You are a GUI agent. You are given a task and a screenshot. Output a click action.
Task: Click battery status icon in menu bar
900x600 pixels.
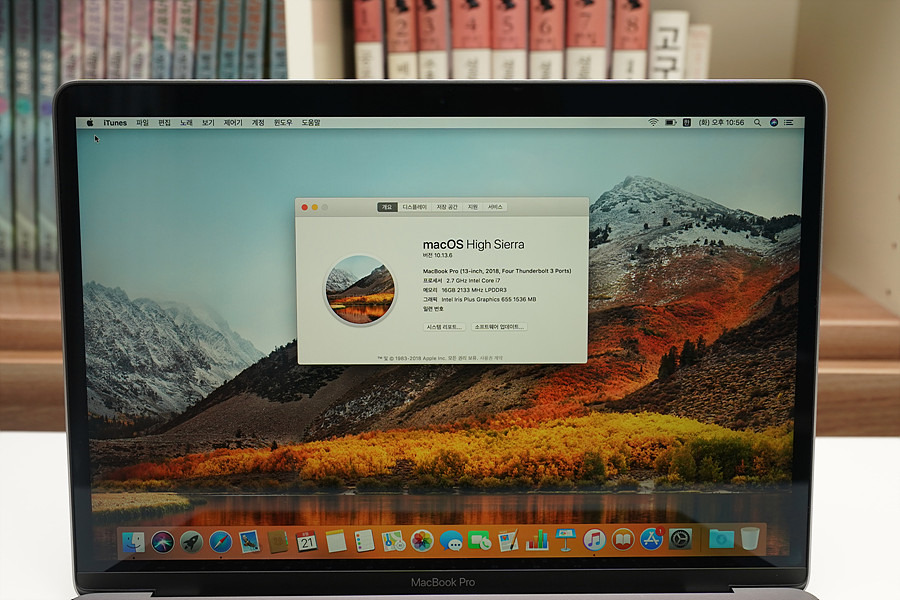click(x=670, y=122)
